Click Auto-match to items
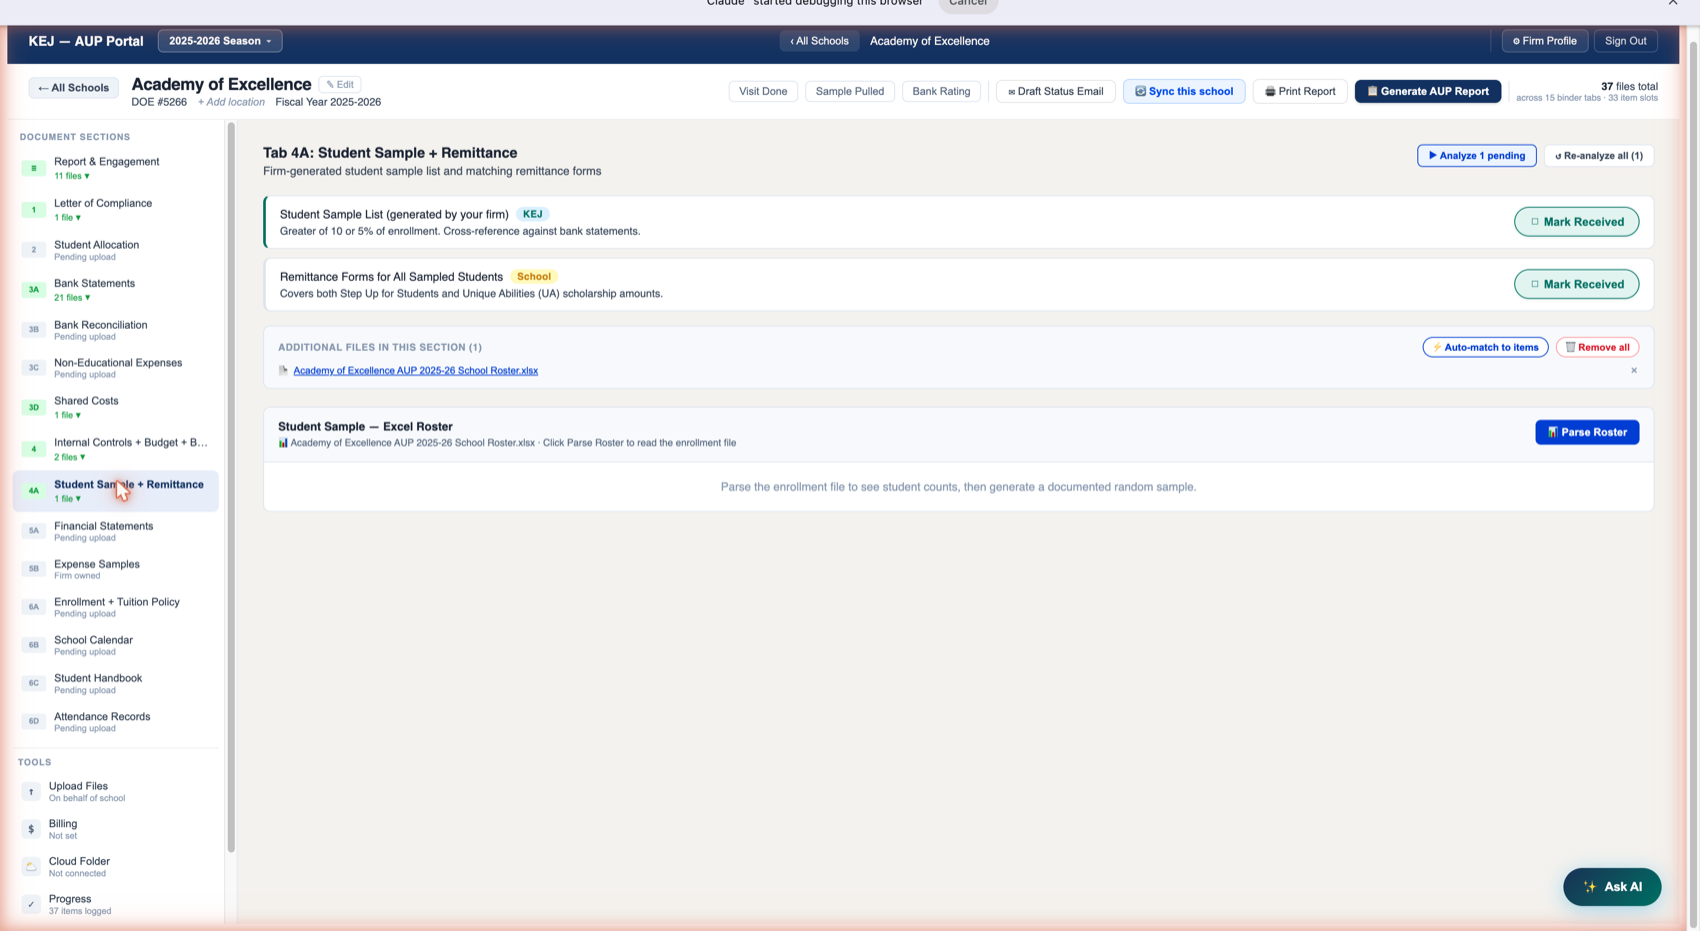The height and width of the screenshot is (931, 1700). 1485,347
